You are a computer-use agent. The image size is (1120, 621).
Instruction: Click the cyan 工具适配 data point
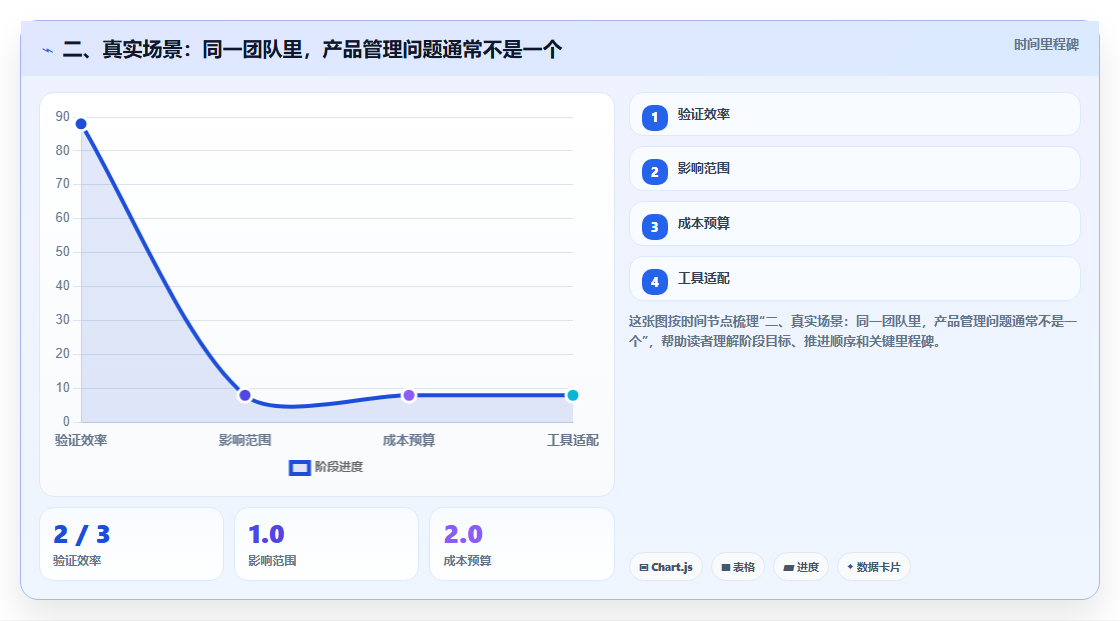[572, 395]
